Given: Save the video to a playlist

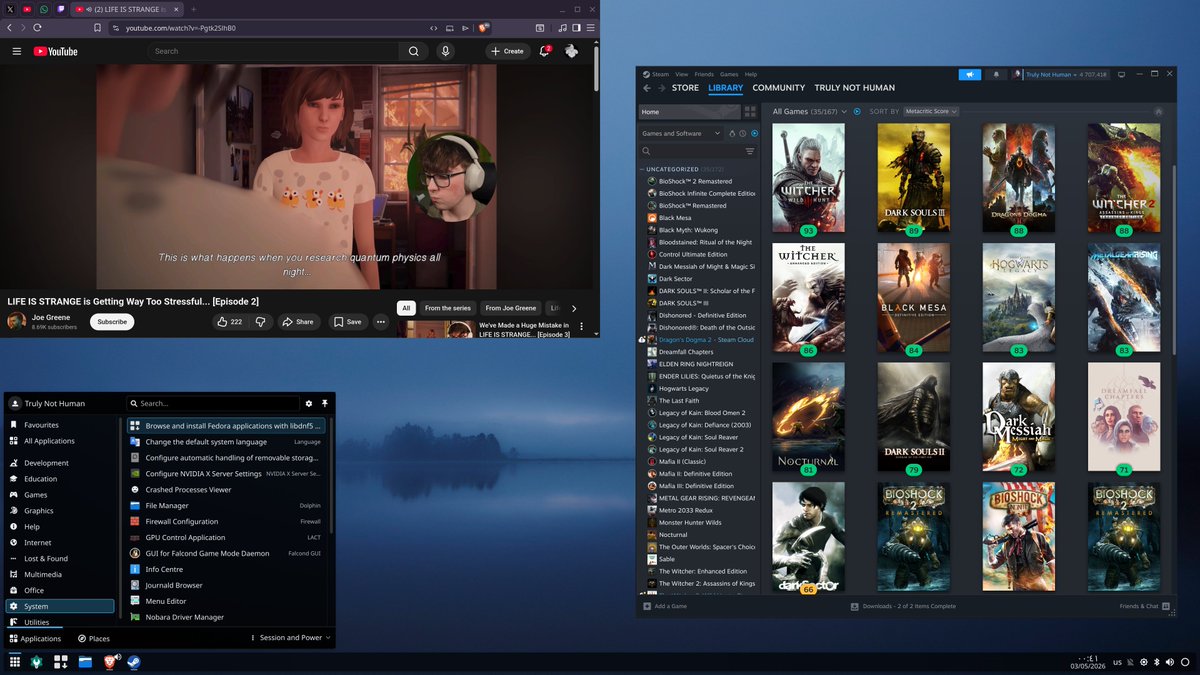Looking at the screenshot, I should pos(347,322).
